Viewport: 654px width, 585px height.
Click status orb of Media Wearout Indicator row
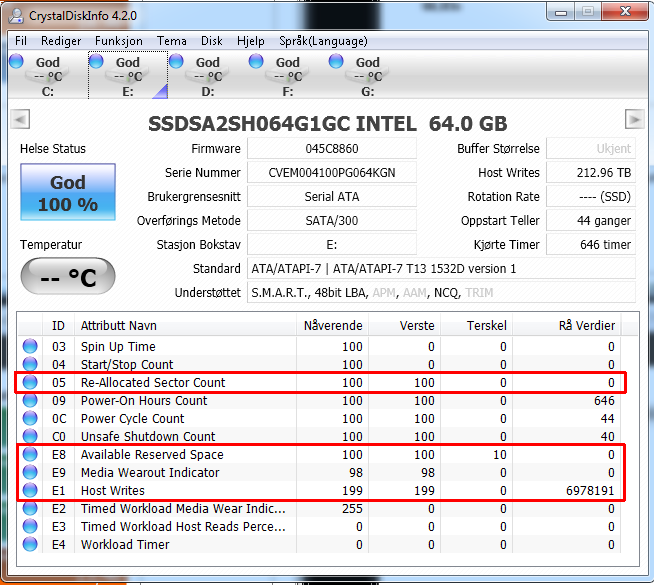point(30,472)
